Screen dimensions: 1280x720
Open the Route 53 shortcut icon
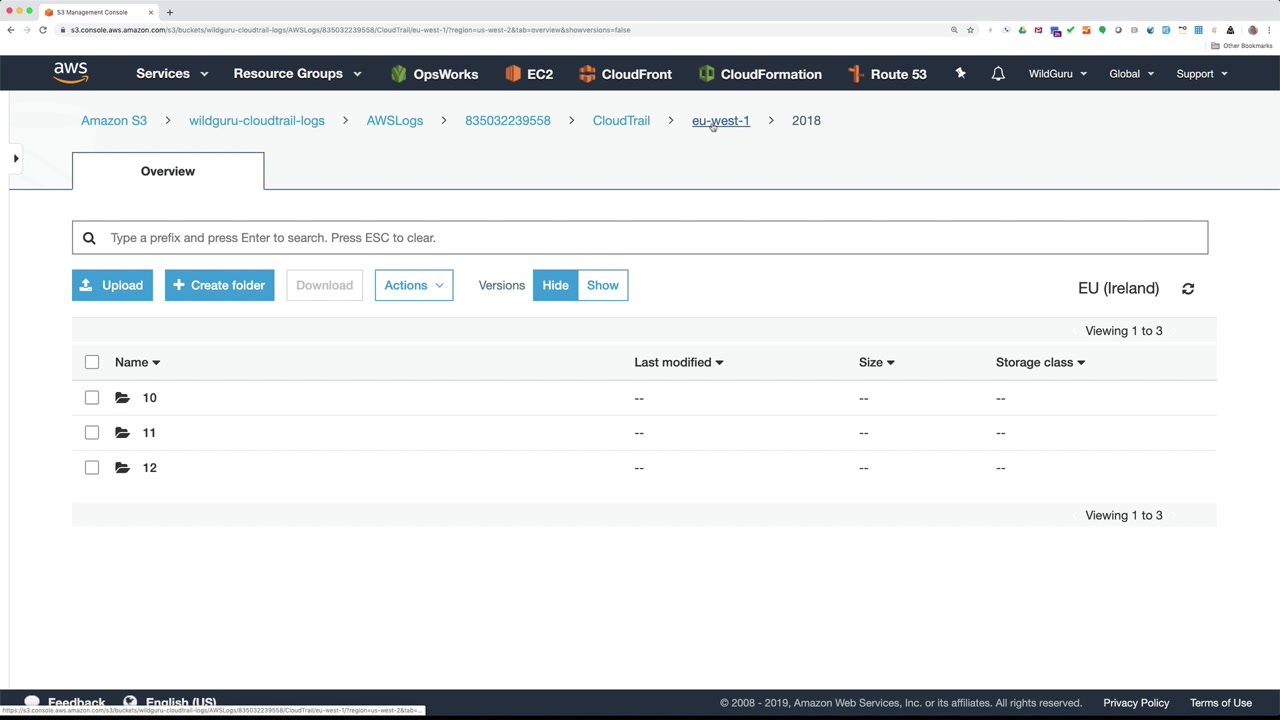pos(855,74)
